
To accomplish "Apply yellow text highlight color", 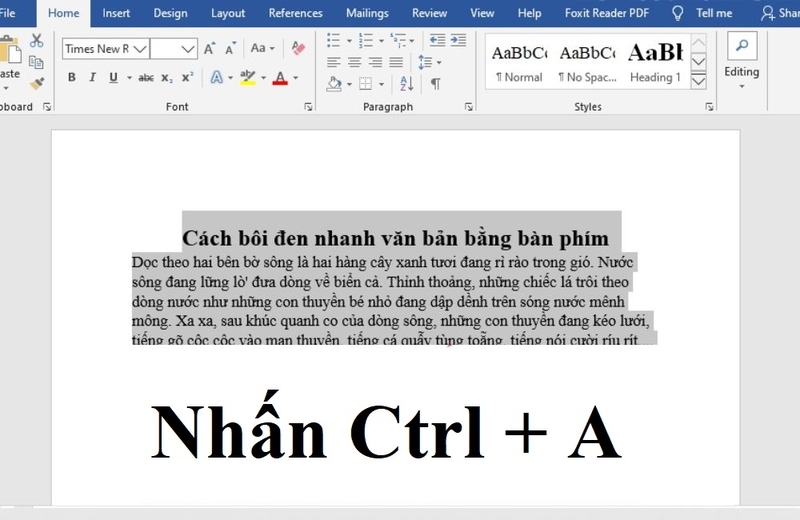I will pos(248,78).
